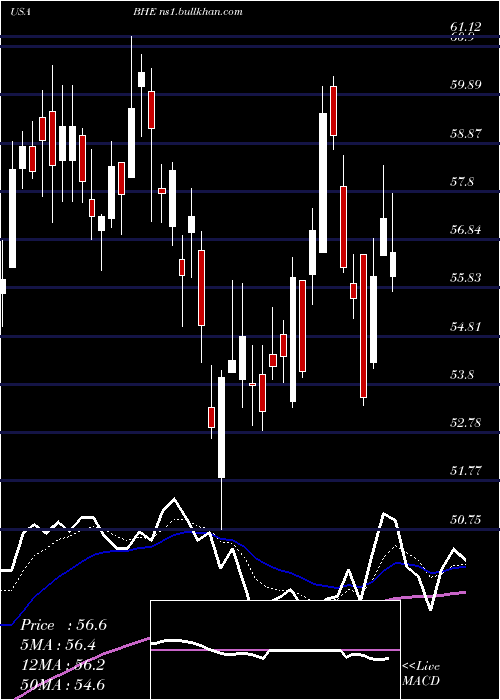Image resolution: width=500 pixels, height=700 pixels.
Task: Click the 12MA : 56.2 readout
Action: coord(63,665)
